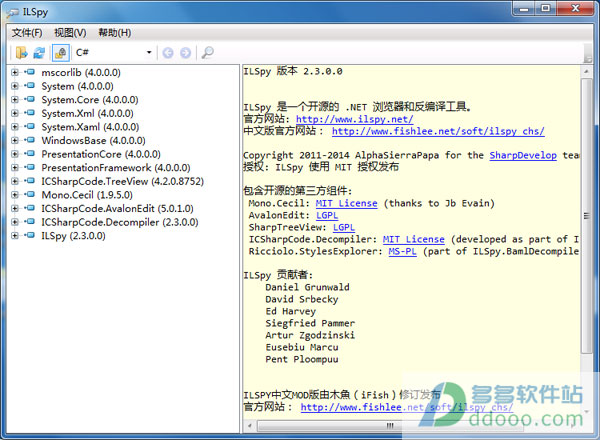Image resolution: width=600 pixels, height=440 pixels.
Task: Click the System.Xml assembly icon
Action: click(29, 113)
